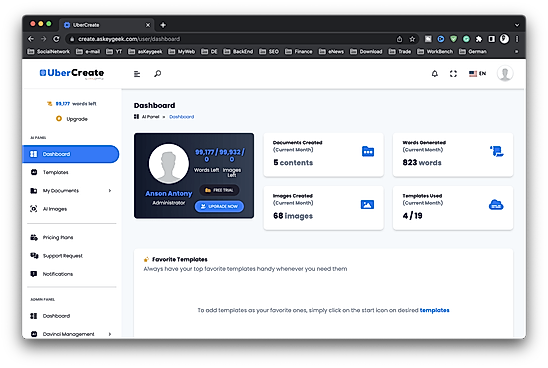Click the Upgrade Now button
548x368 pixels.
pos(219,207)
